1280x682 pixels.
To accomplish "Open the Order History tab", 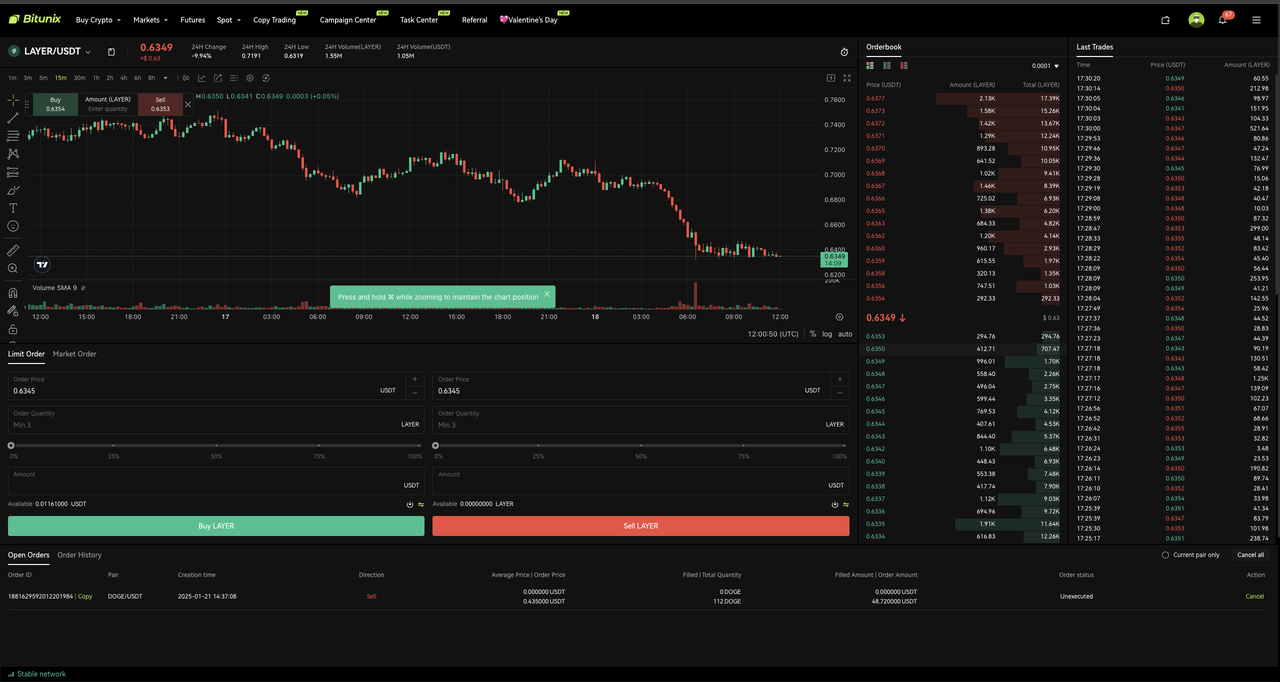I will point(79,555).
